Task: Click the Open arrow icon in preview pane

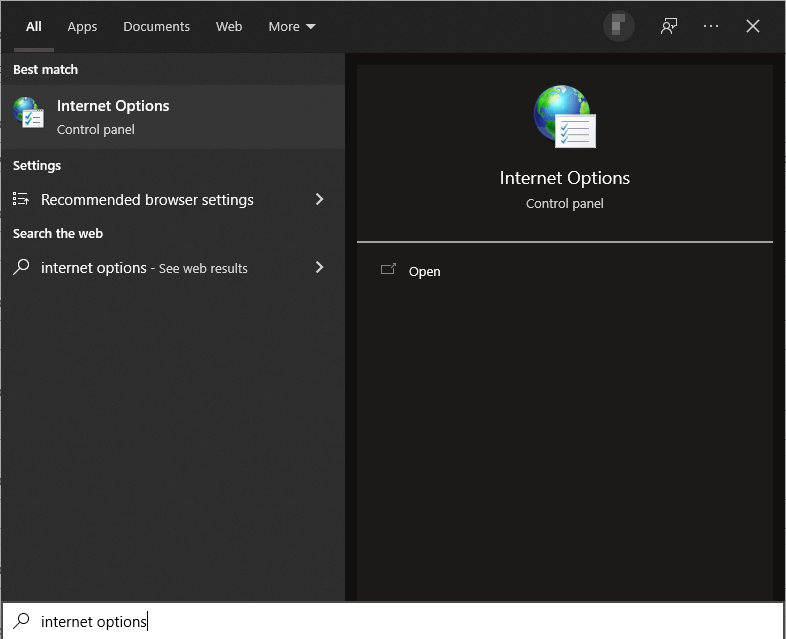Action: (388, 270)
